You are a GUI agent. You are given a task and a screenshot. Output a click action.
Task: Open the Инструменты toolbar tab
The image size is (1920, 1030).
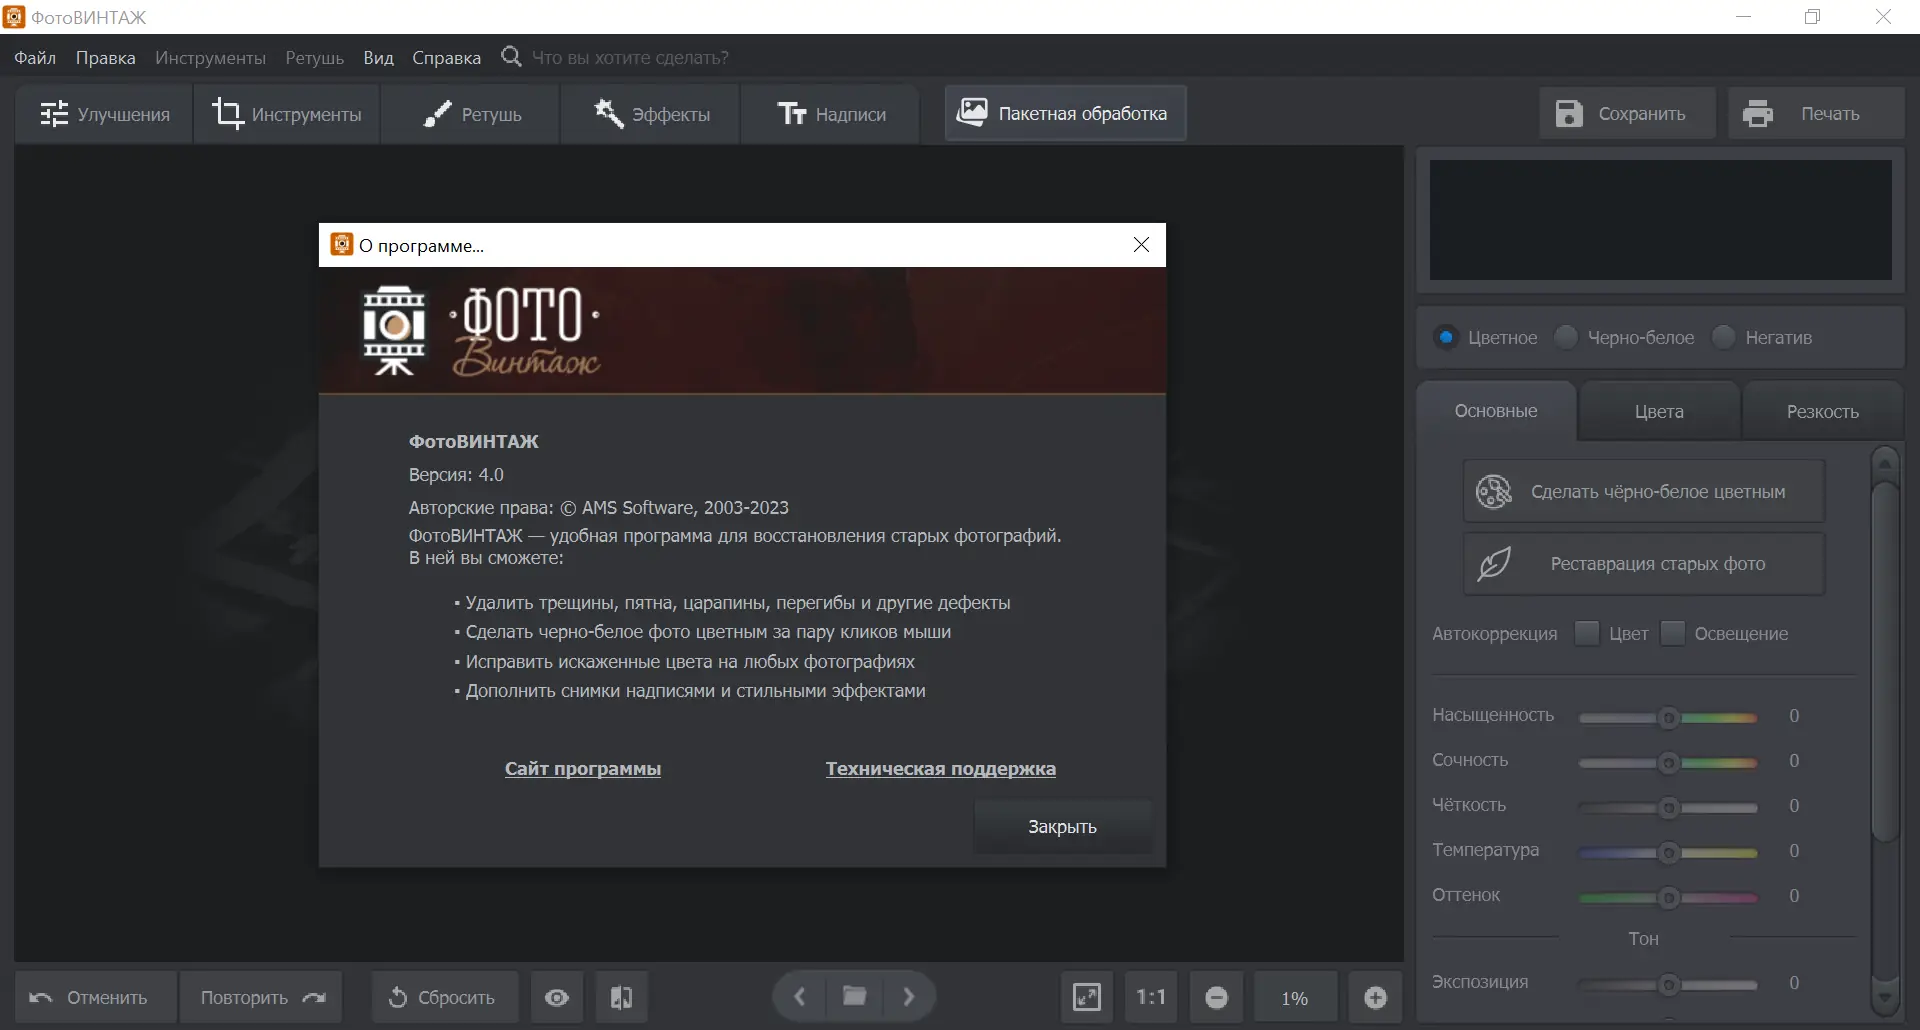tap(287, 114)
